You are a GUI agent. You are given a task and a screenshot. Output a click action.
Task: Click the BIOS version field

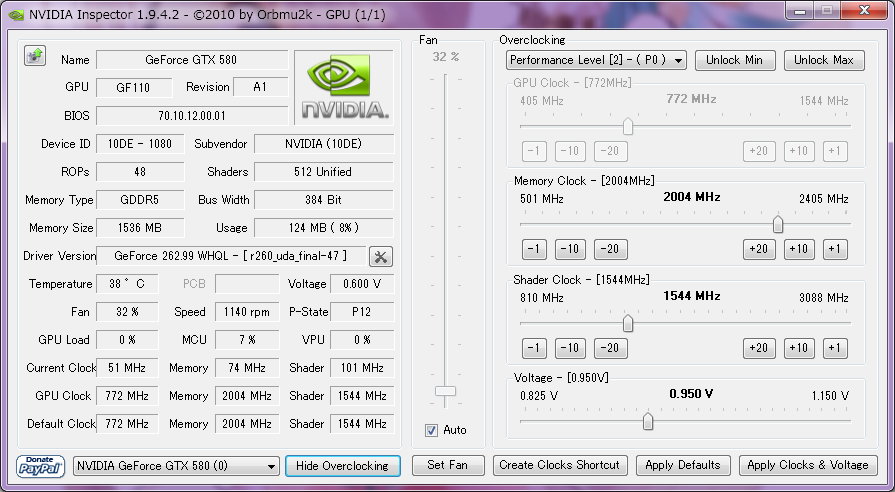tap(192, 116)
